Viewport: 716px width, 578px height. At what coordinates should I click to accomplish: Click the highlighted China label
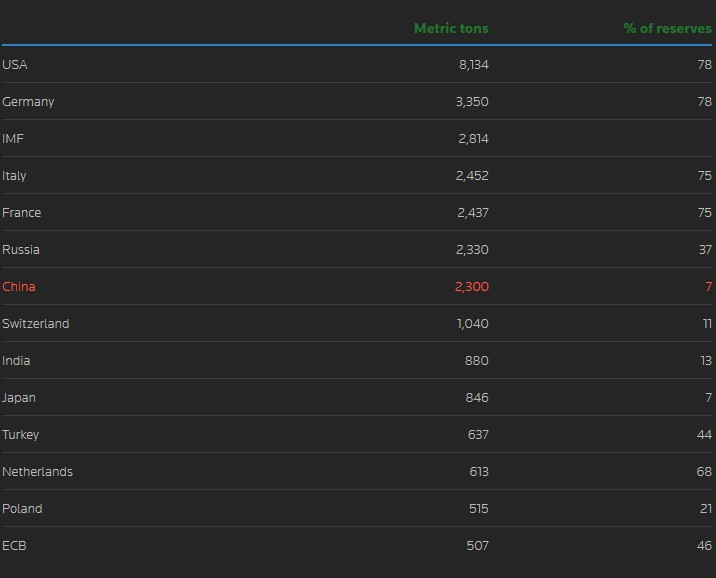click(19, 287)
